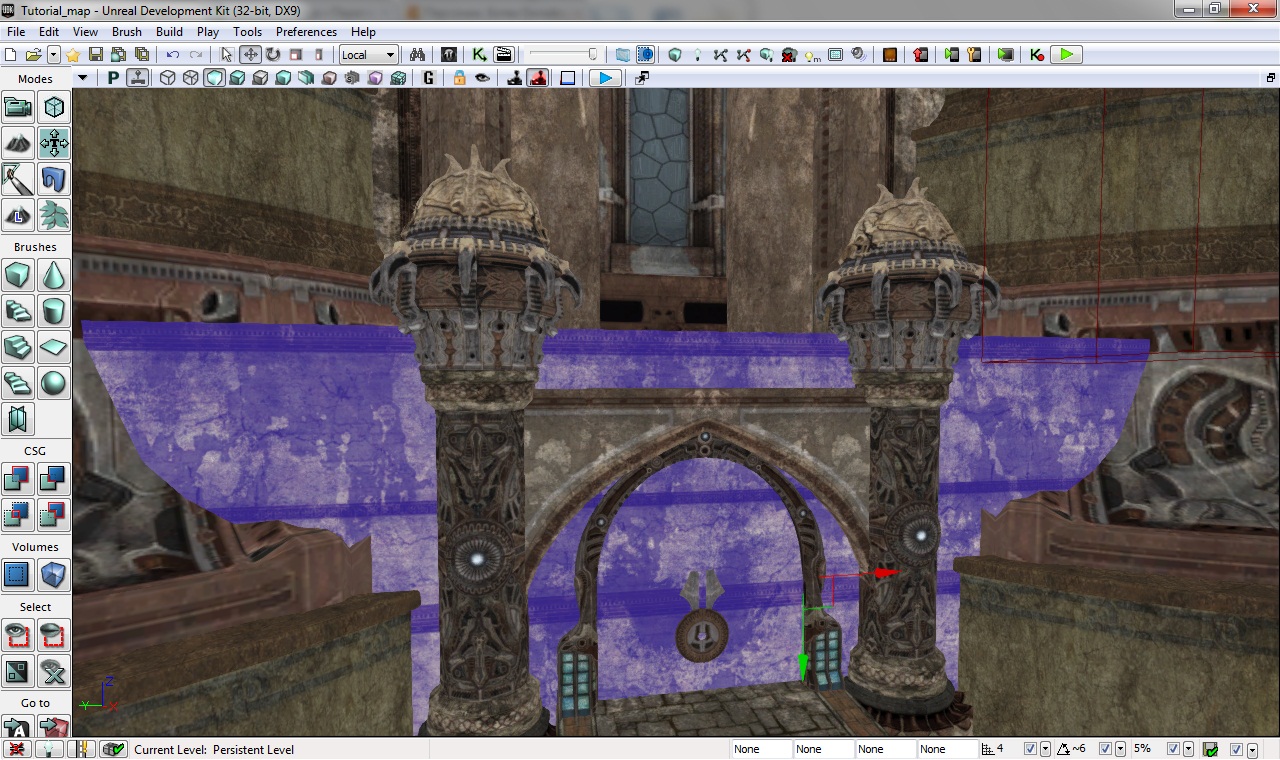The height and width of the screenshot is (760, 1280).
Task: Select Geometry Mode cube icon
Action: (x=54, y=107)
